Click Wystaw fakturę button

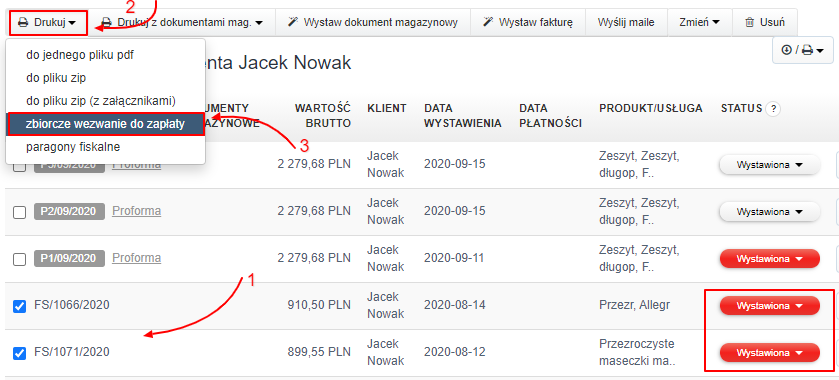pos(528,22)
